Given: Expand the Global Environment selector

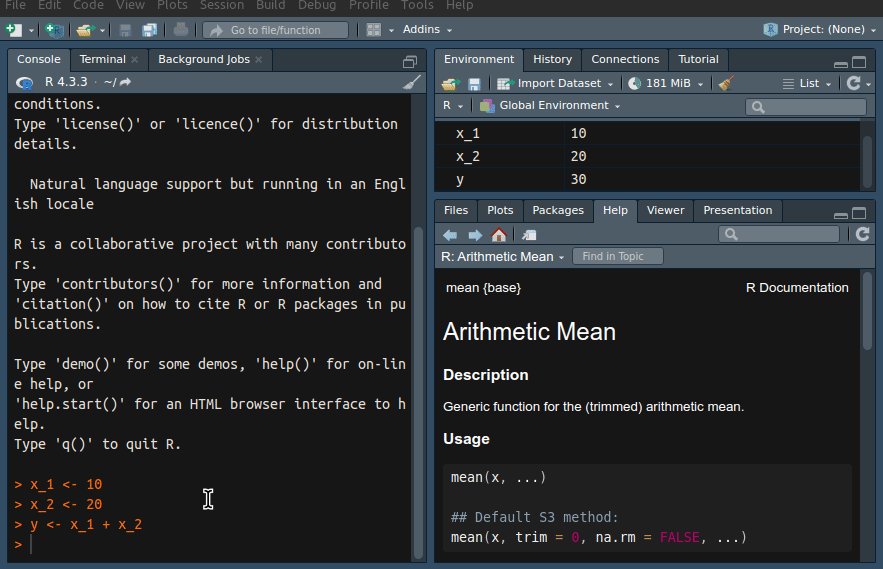Looking at the screenshot, I should point(550,106).
